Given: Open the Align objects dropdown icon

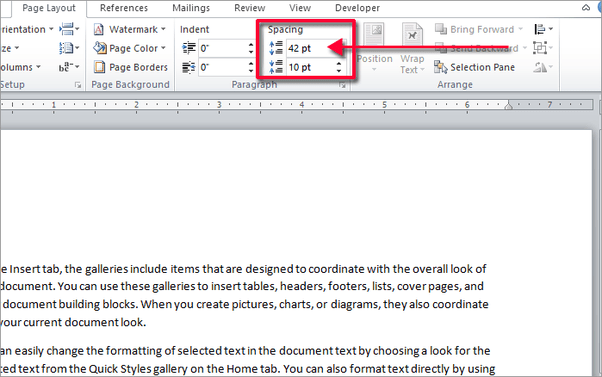Looking at the screenshot, I should coord(543,29).
